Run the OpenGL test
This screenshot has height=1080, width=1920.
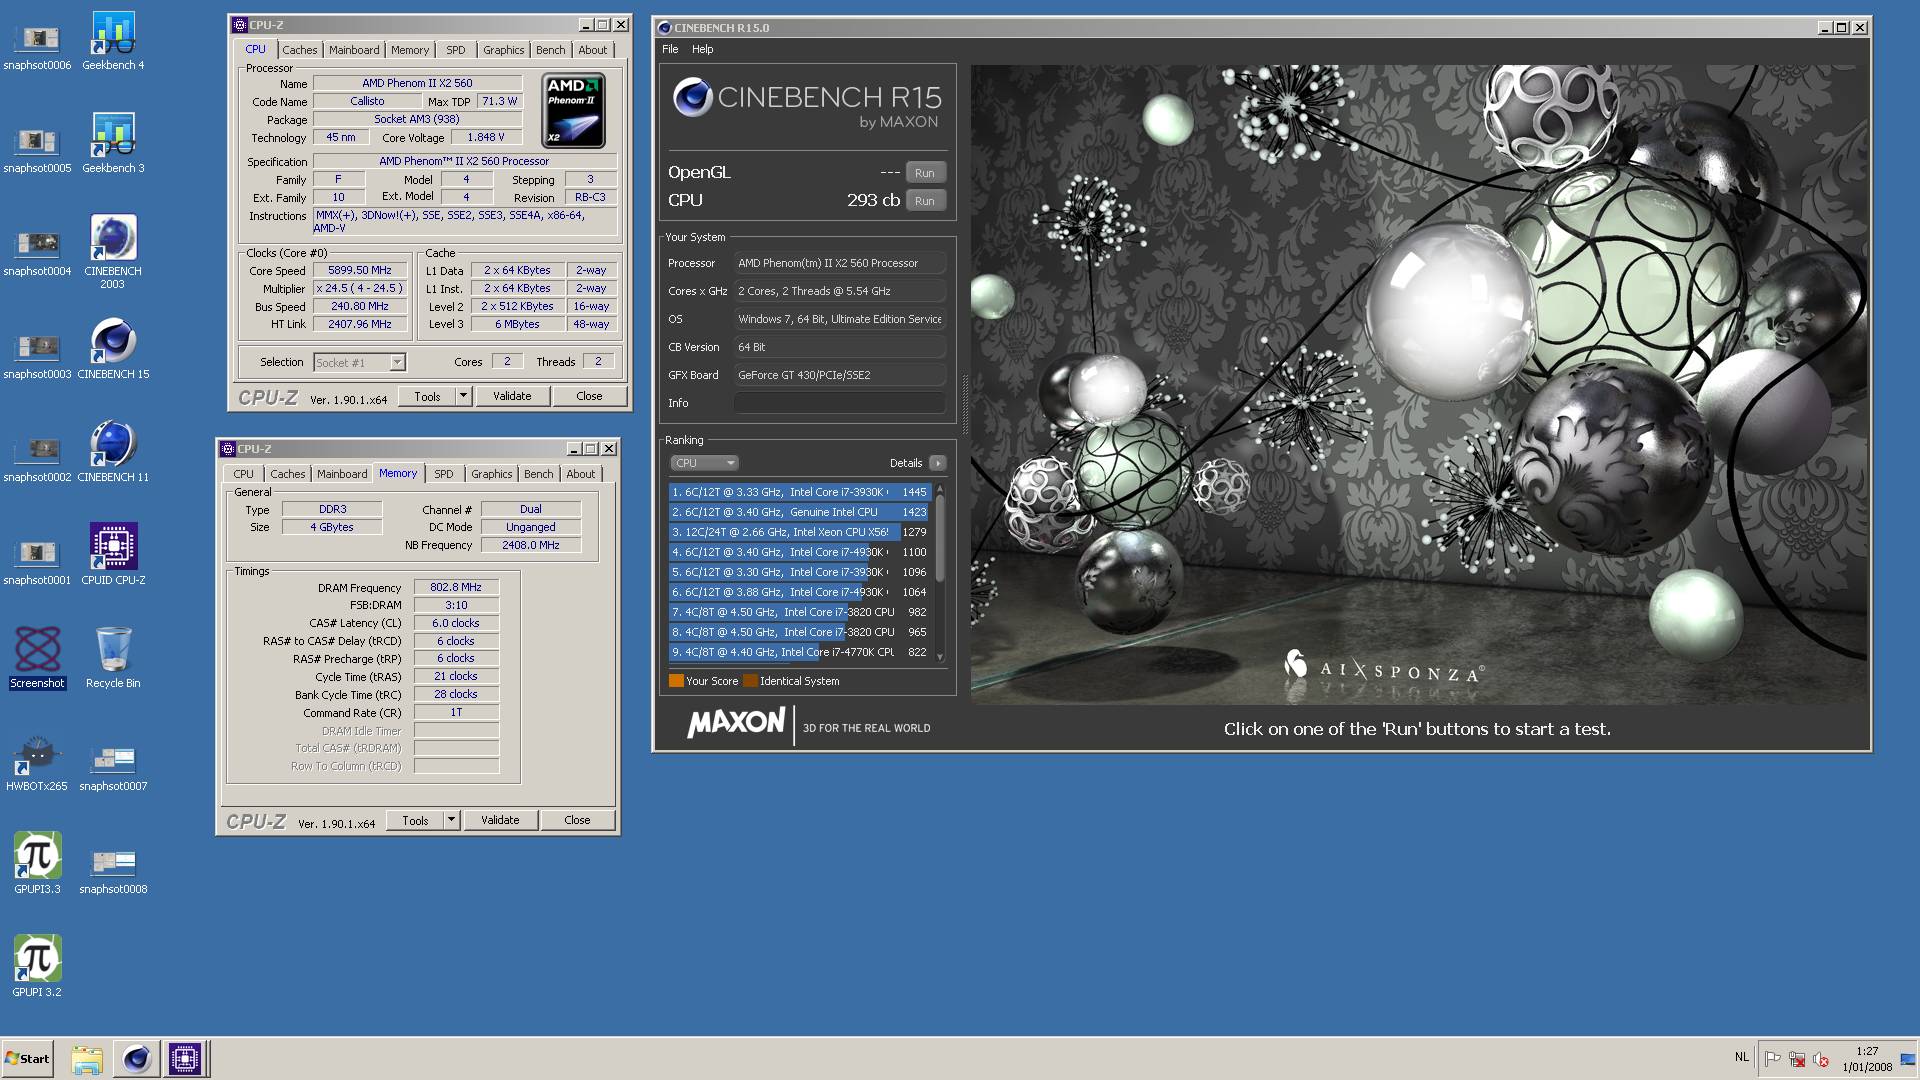pyautogui.click(x=925, y=173)
